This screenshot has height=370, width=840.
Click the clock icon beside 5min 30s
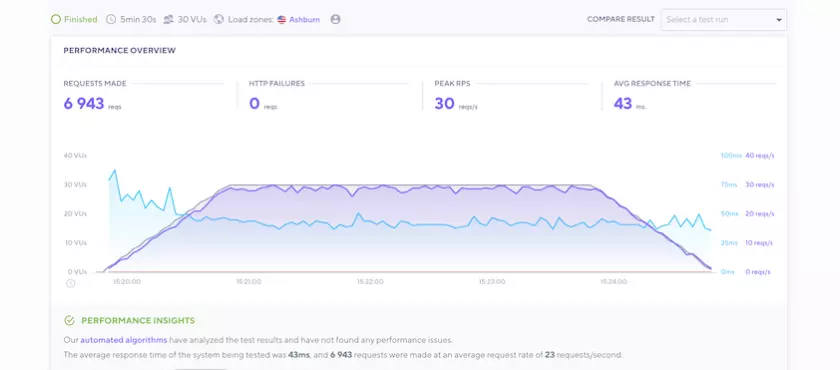click(111, 19)
